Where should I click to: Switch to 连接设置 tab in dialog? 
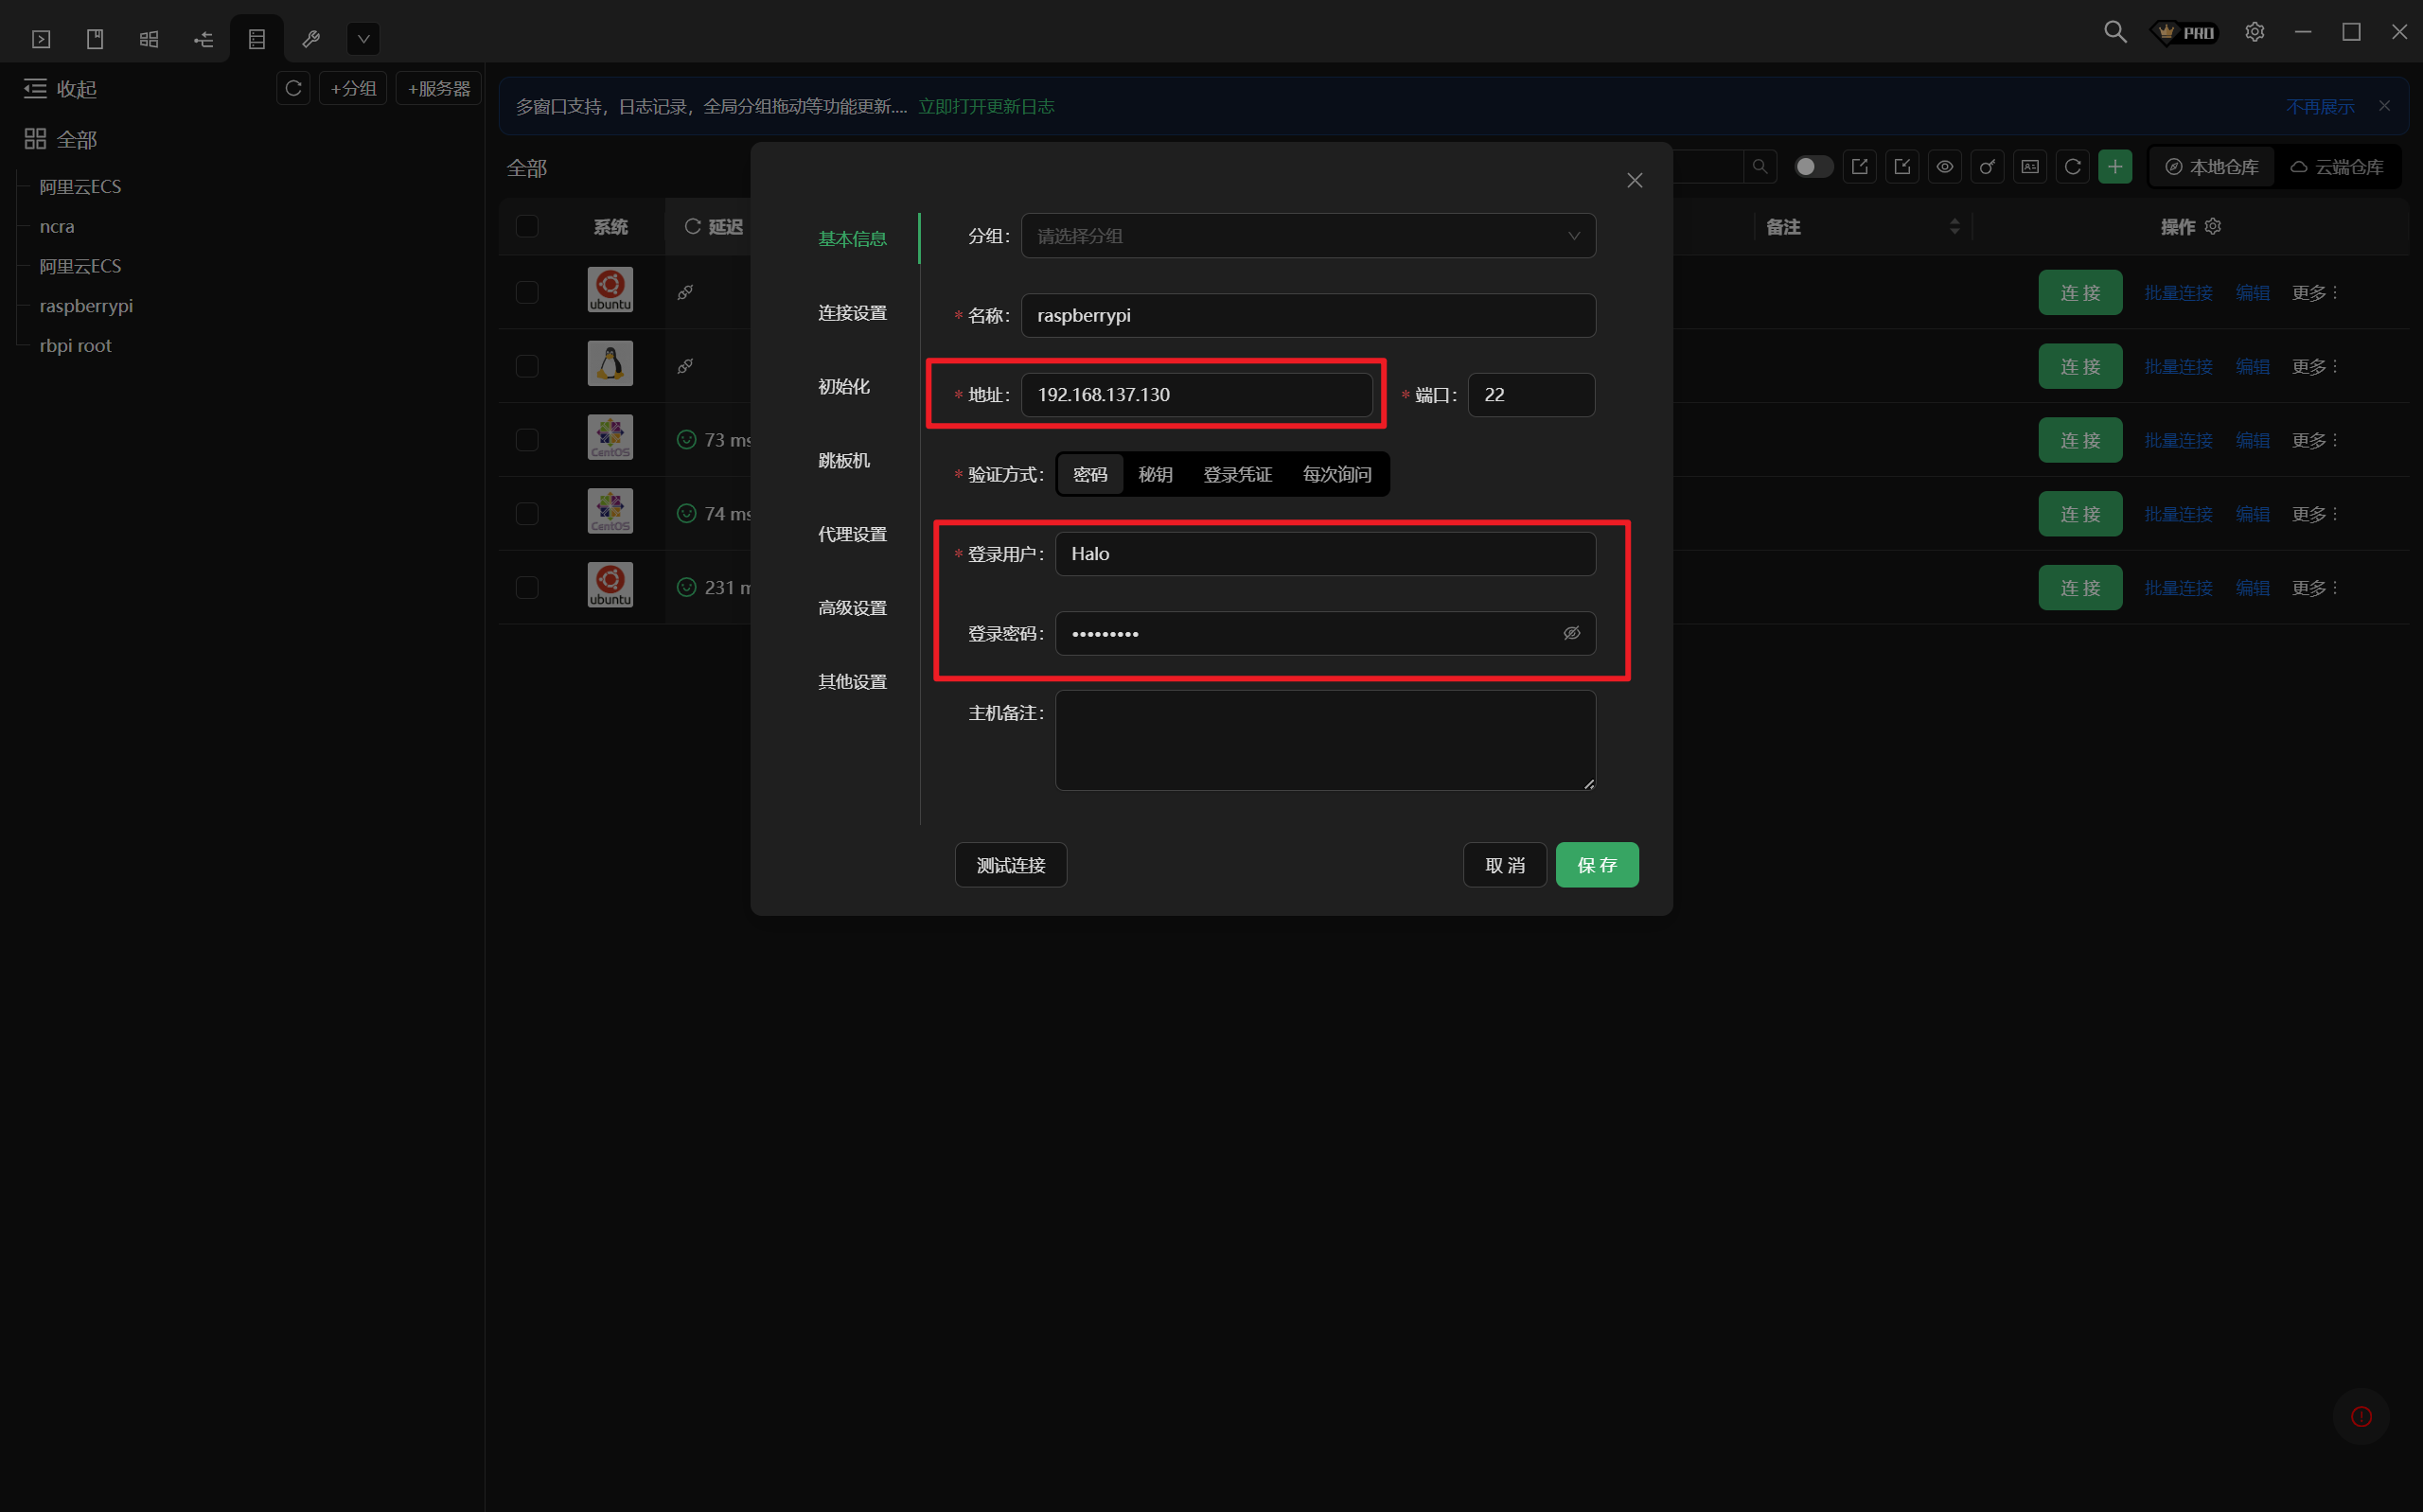pos(852,313)
